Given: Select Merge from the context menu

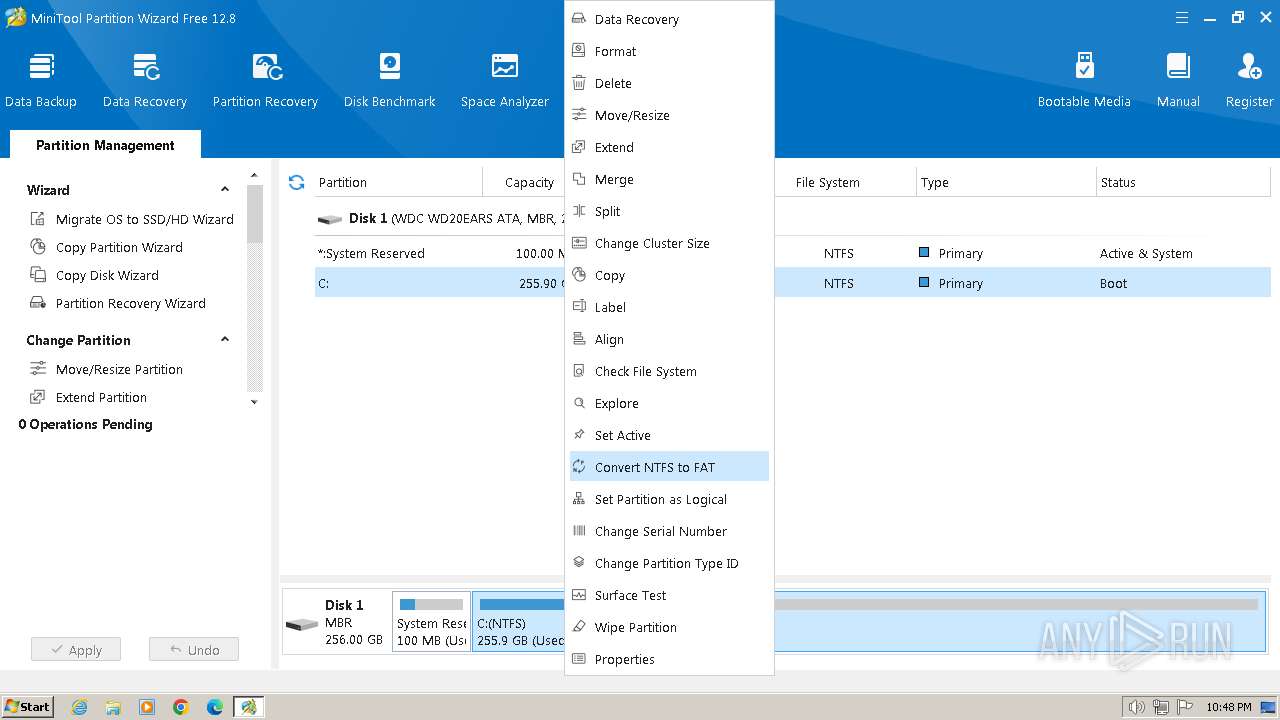Looking at the screenshot, I should [669, 179].
